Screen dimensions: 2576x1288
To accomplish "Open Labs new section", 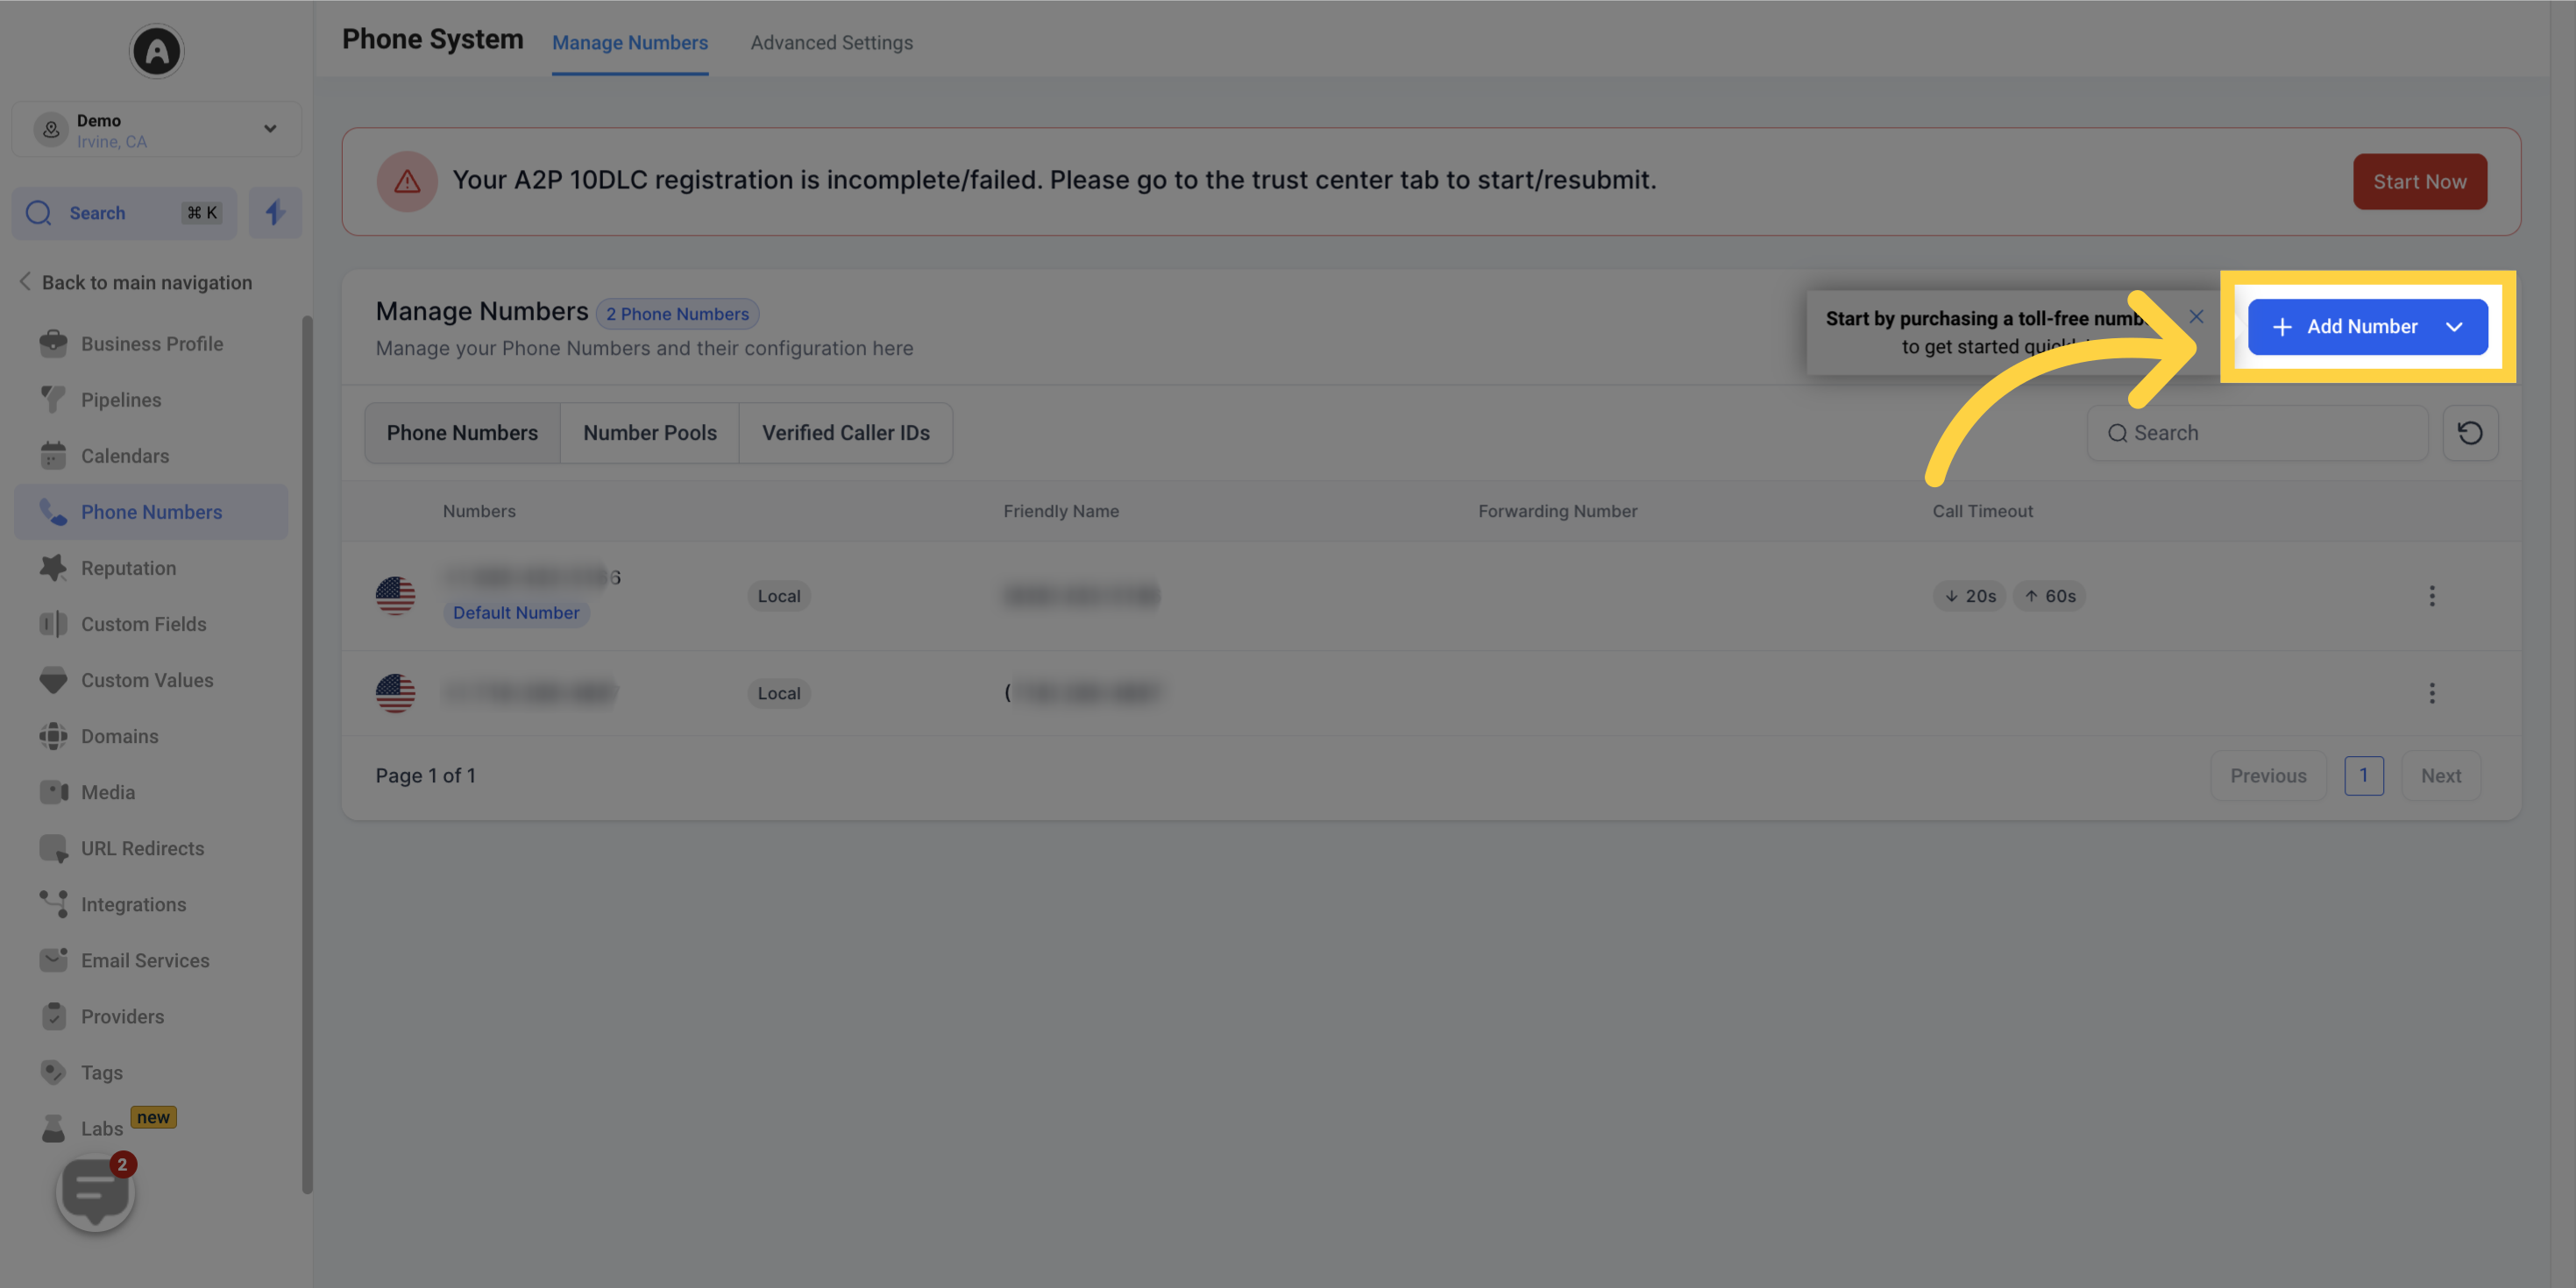I will [x=151, y=1128].
